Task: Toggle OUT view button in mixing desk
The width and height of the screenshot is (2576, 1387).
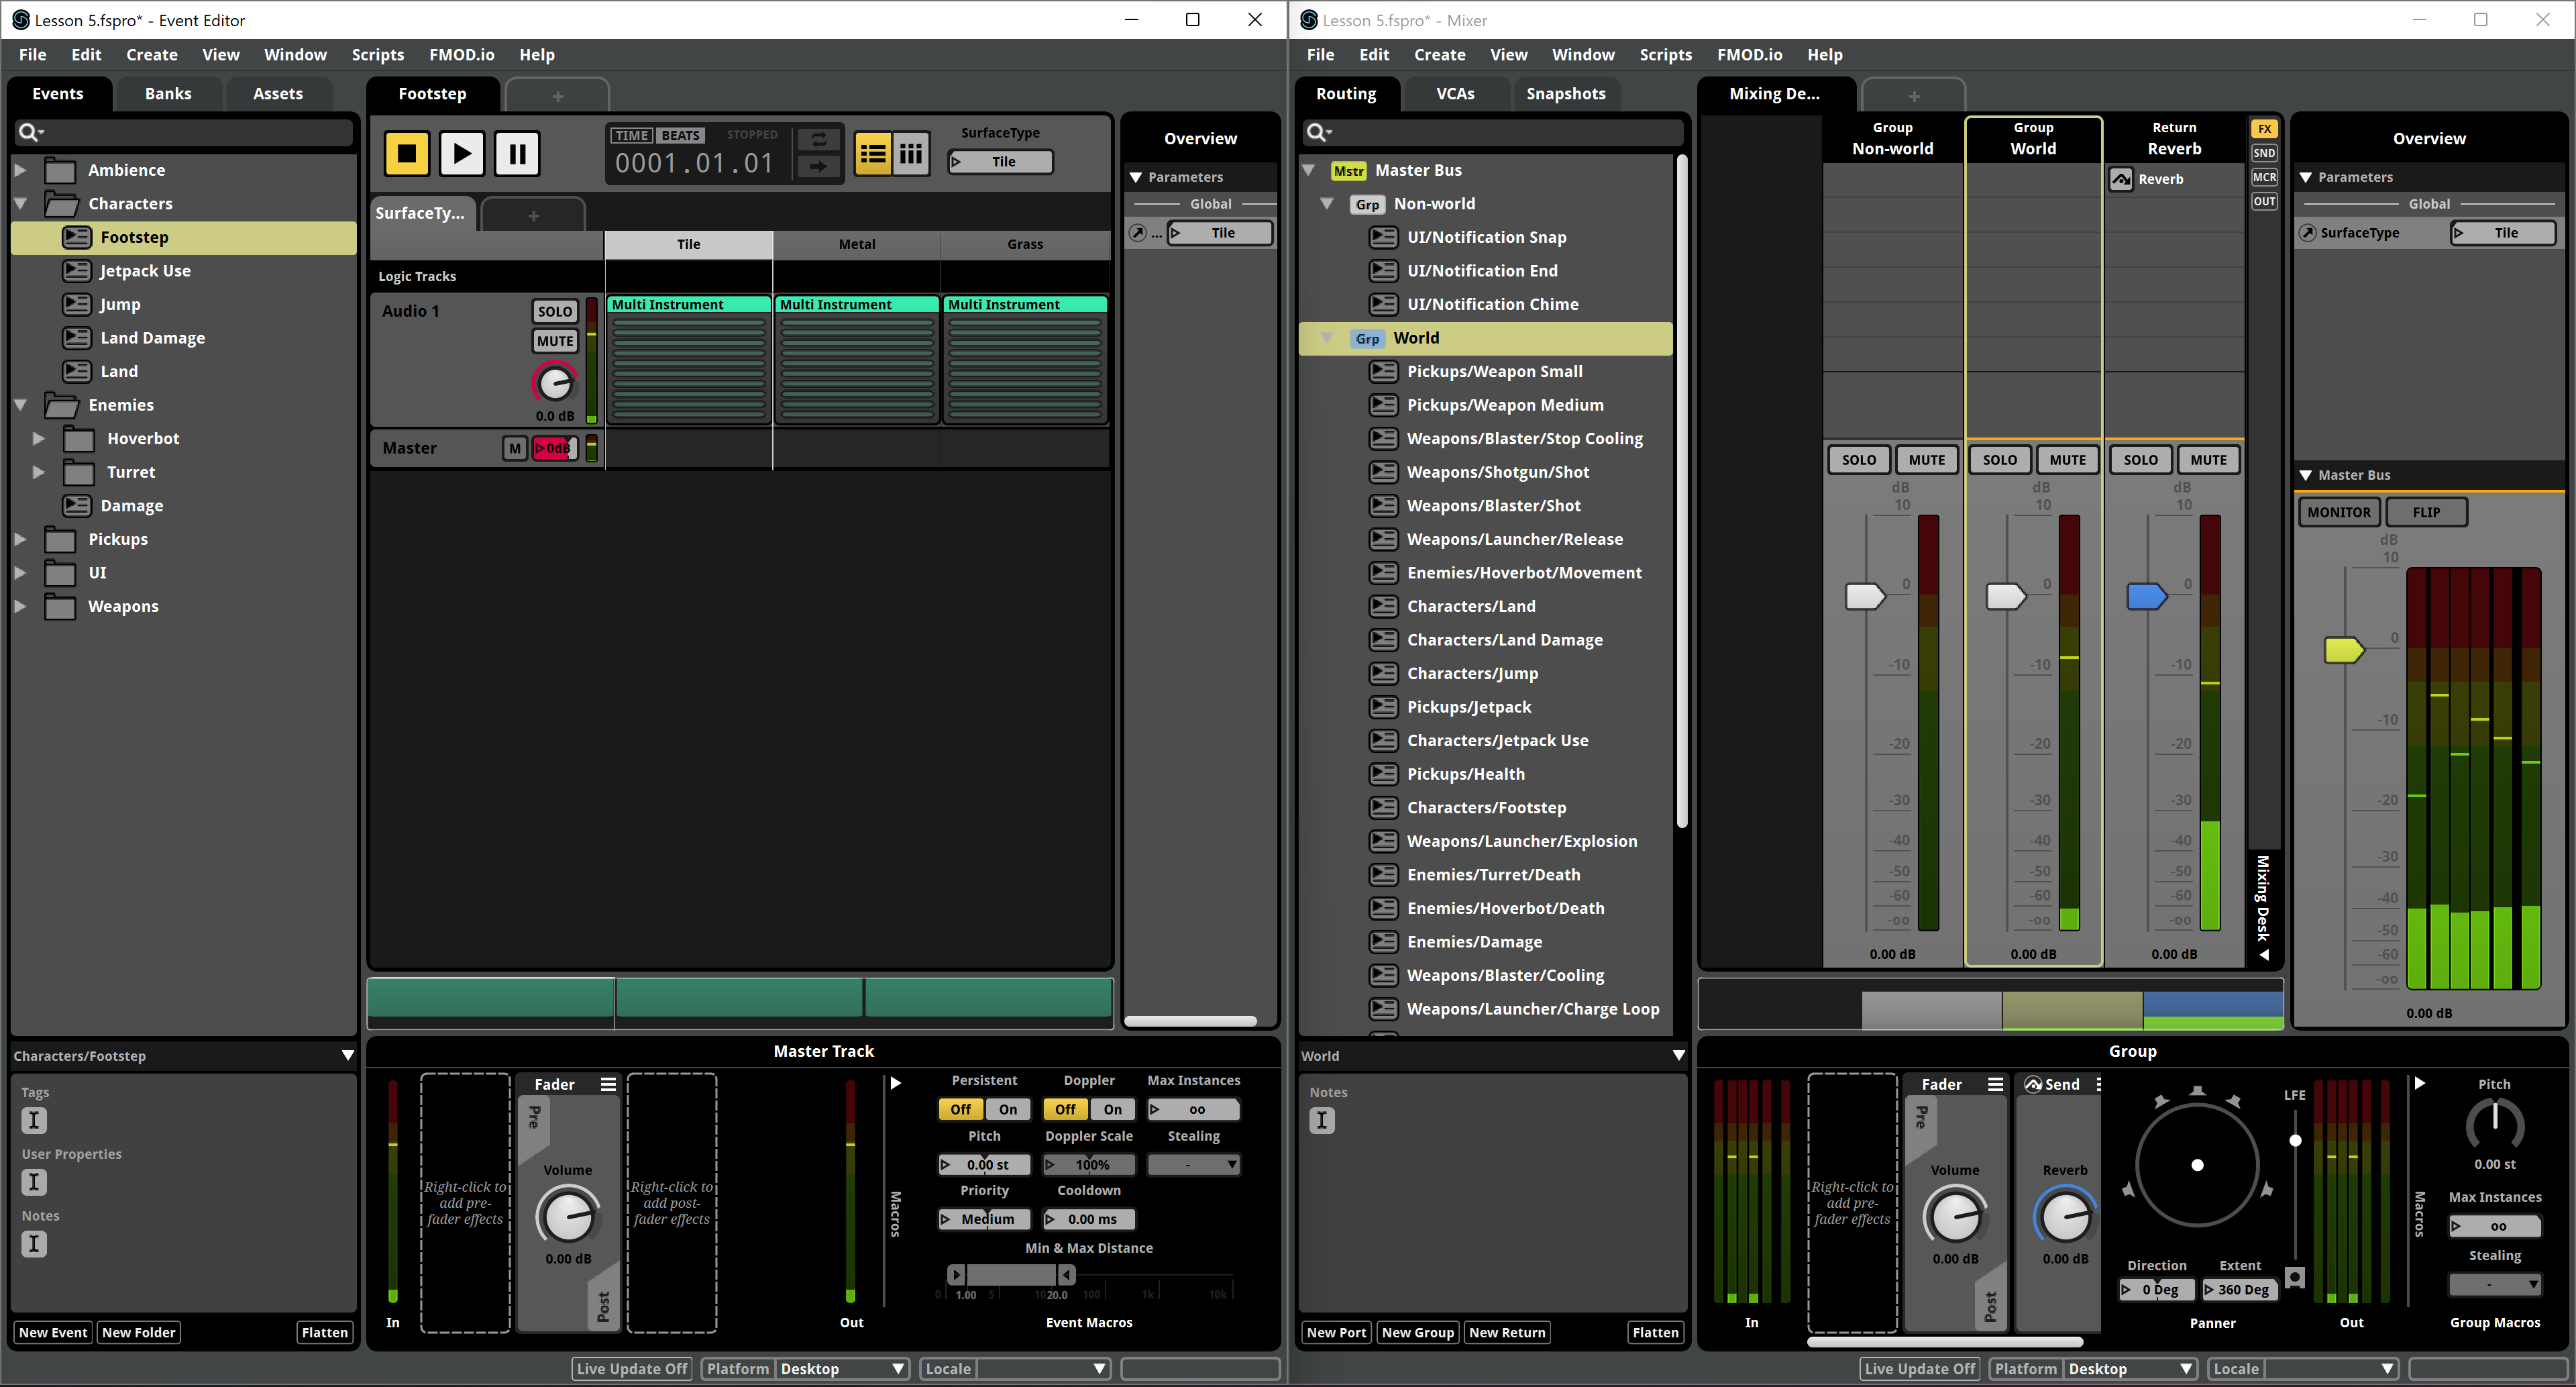Action: pos(2264,201)
